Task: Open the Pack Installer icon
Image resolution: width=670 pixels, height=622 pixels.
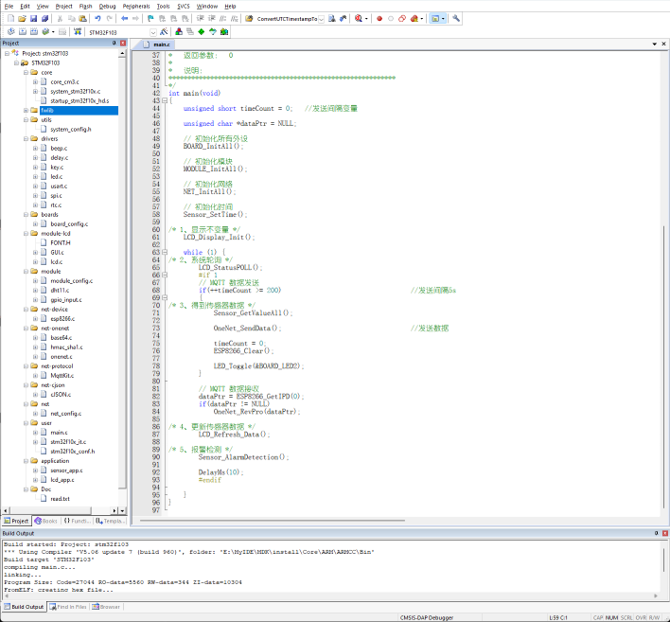Action: click(224, 32)
